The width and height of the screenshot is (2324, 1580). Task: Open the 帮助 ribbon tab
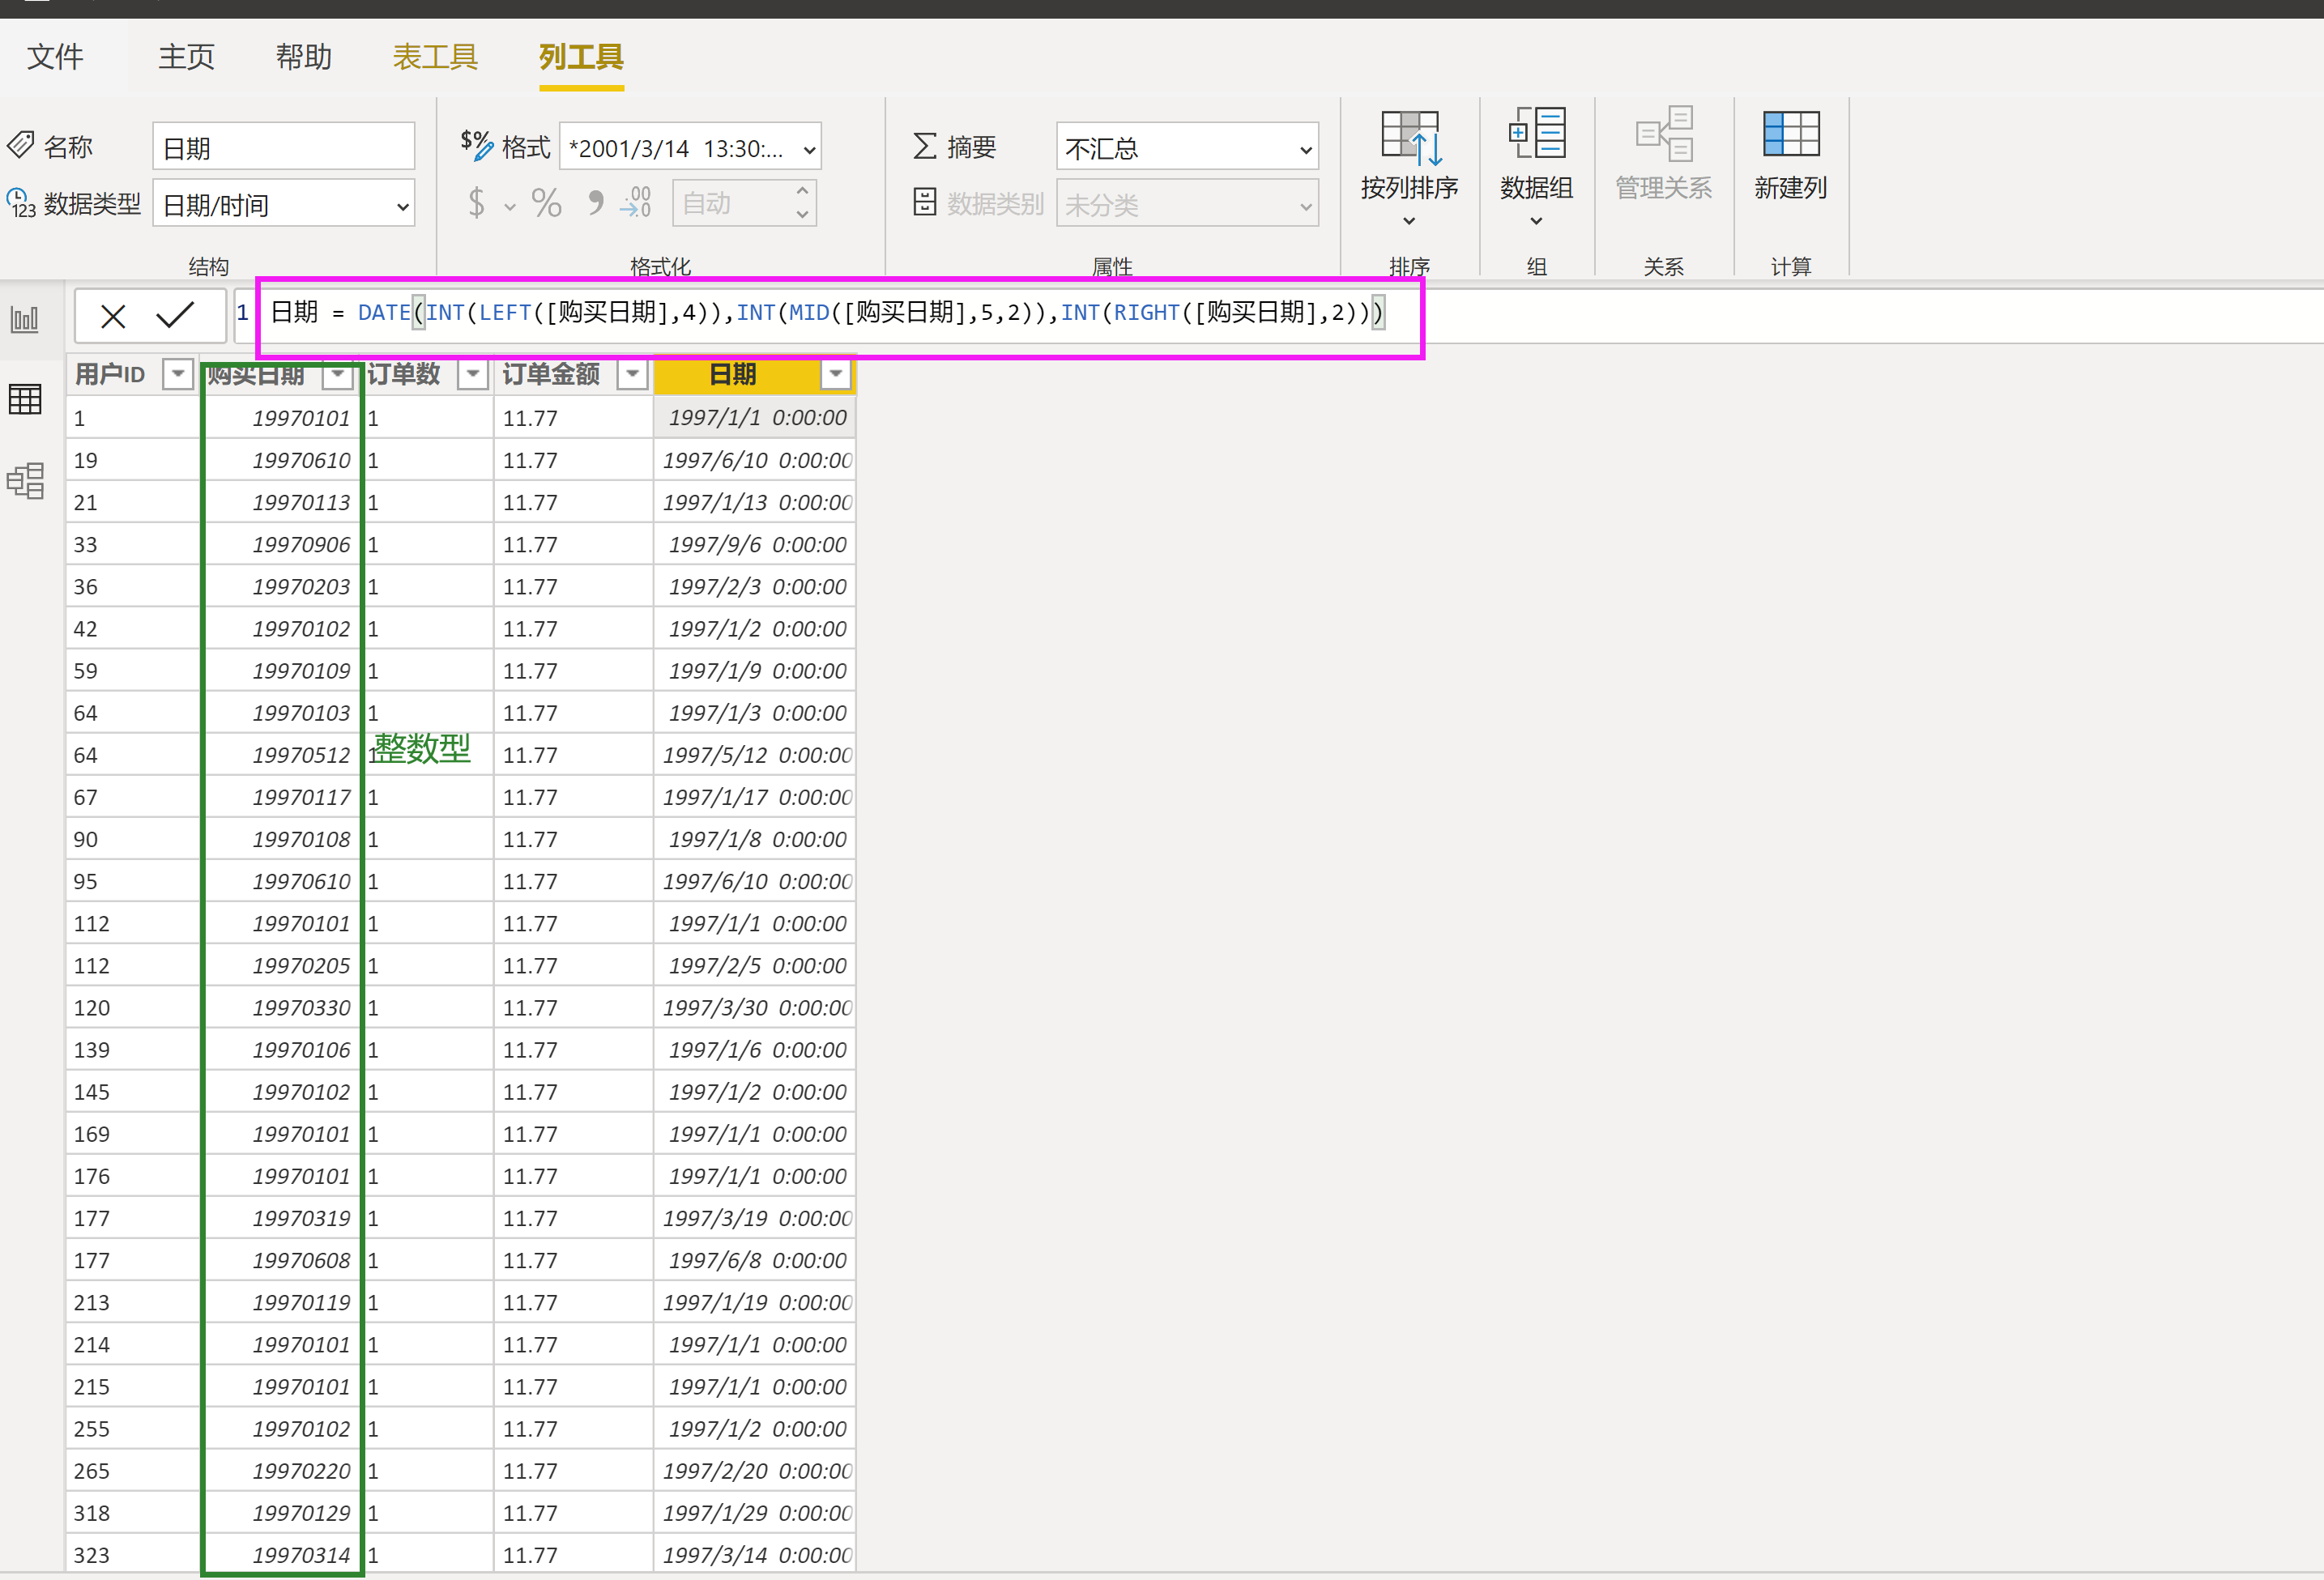(304, 57)
